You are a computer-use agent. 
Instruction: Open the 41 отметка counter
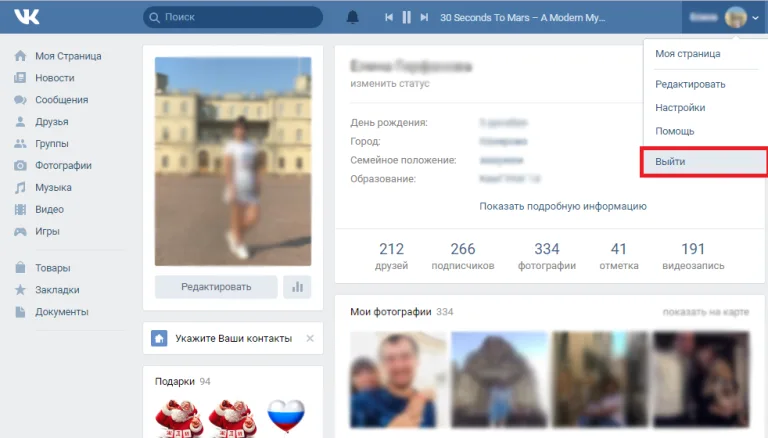pyautogui.click(x=619, y=256)
